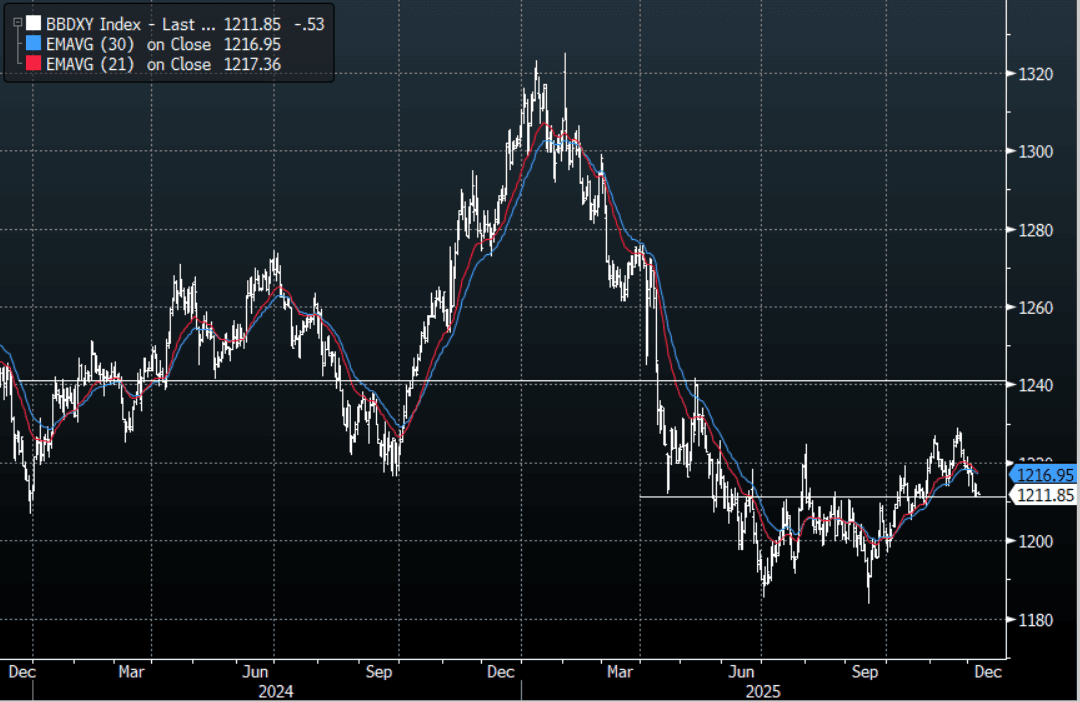Viewport: 1080px width, 702px height.
Task: Collapse the BBDXY Index legend tree
Action: [17, 22]
